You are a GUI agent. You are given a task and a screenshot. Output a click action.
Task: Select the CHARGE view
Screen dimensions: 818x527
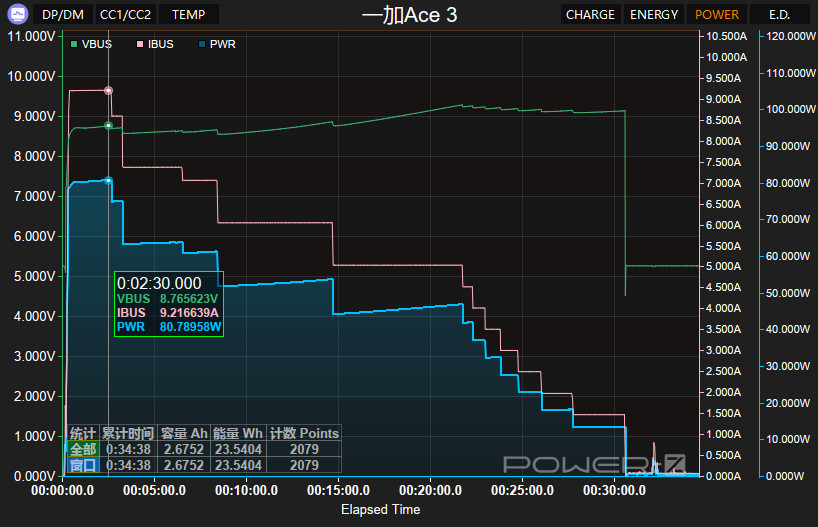590,15
